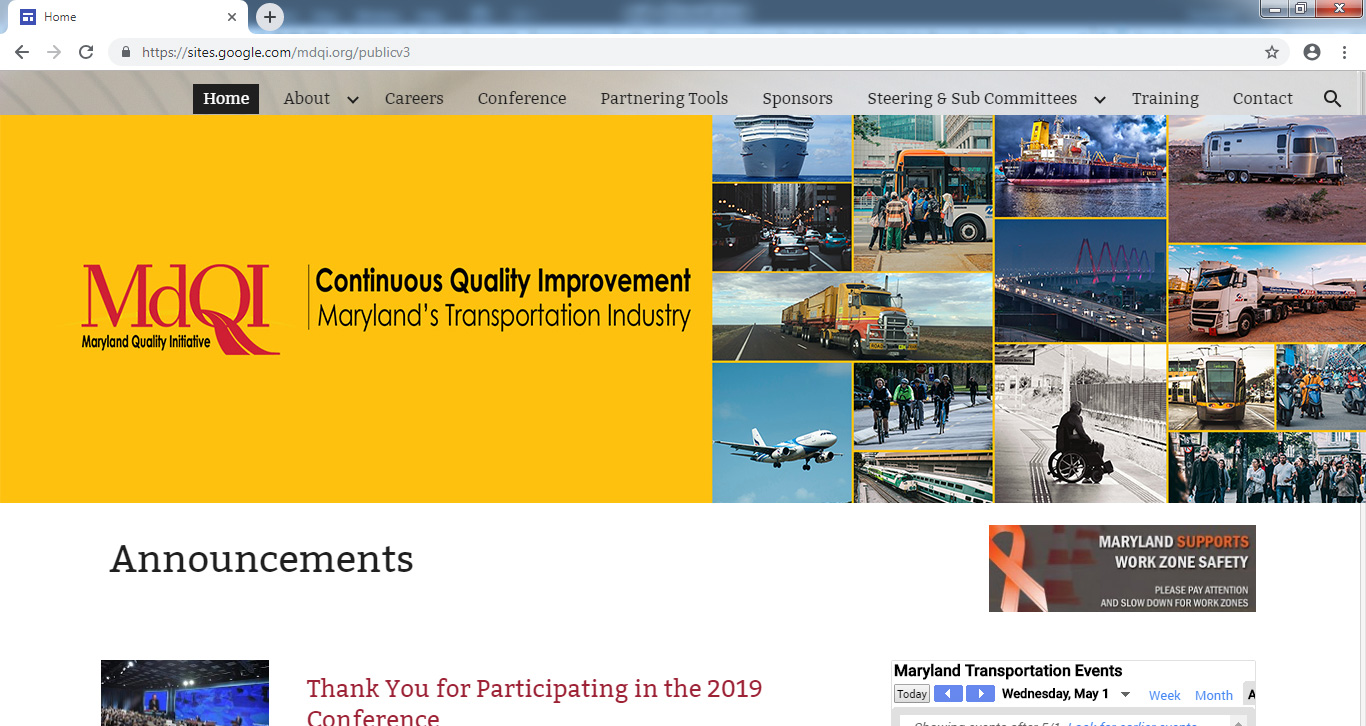
Task: Open the Chrome profile account icon
Action: tap(1312, 52)
